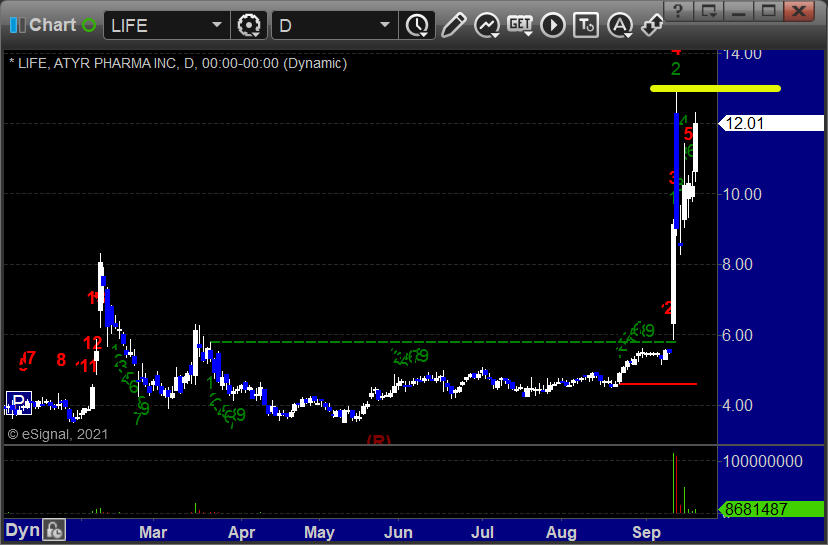828x545 pixels.
Task: Click the Jul label on time axis
Action: (x=482, y=532)
